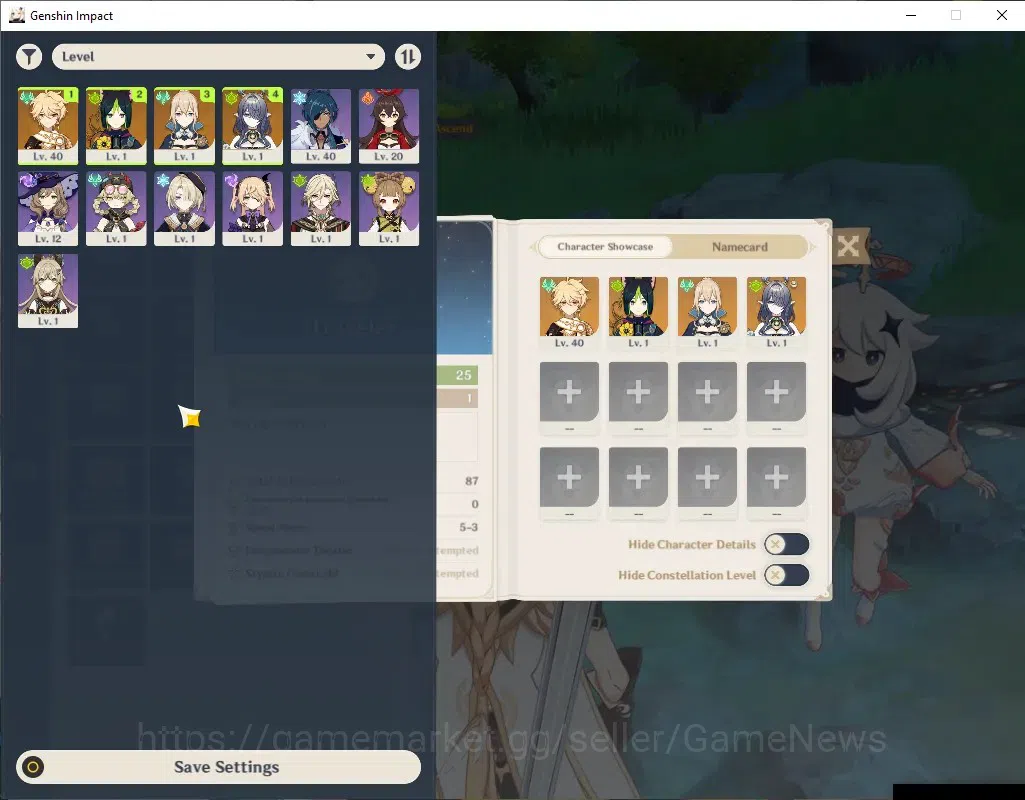The image size is (1025, 800).
Task: Toggle Hide Constellation Level switch
Action: pyautogui.click(x=786, y=575)
